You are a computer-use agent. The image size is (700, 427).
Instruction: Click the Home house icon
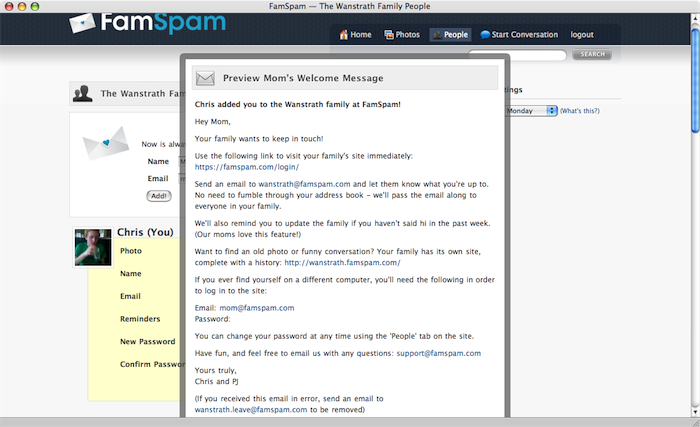point(344,35)
